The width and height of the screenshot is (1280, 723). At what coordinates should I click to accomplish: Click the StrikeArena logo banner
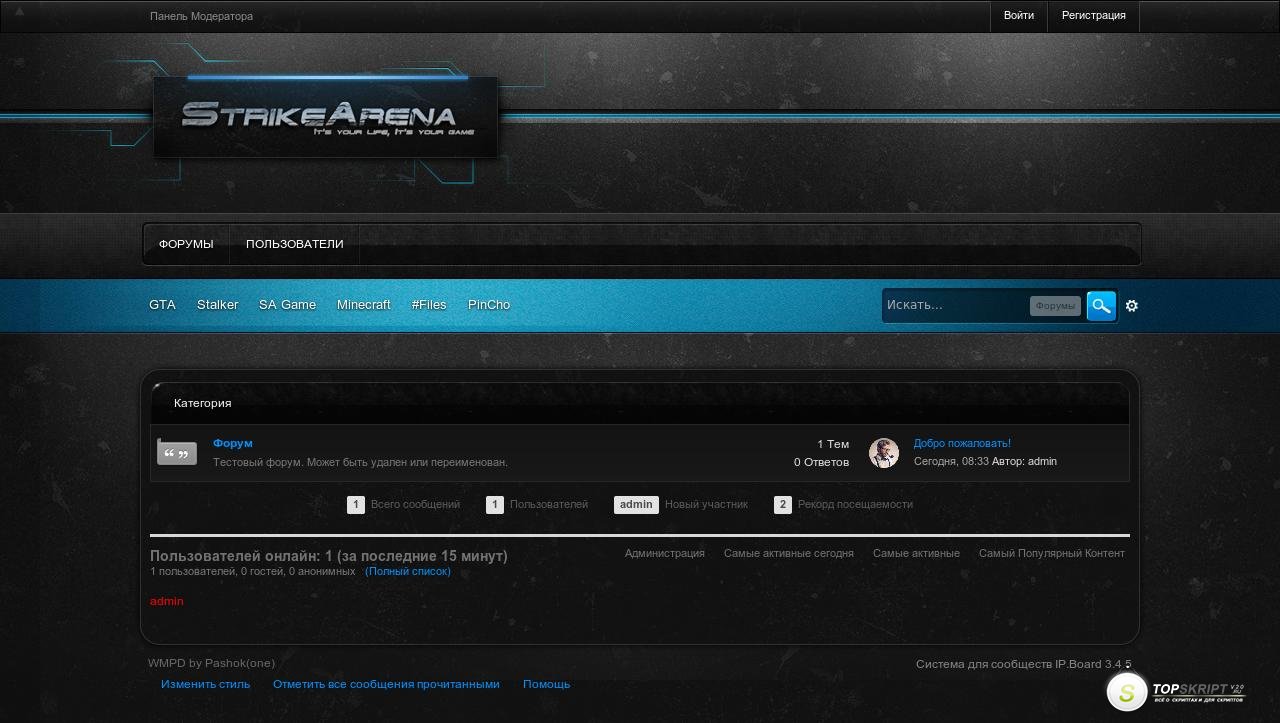326,117
